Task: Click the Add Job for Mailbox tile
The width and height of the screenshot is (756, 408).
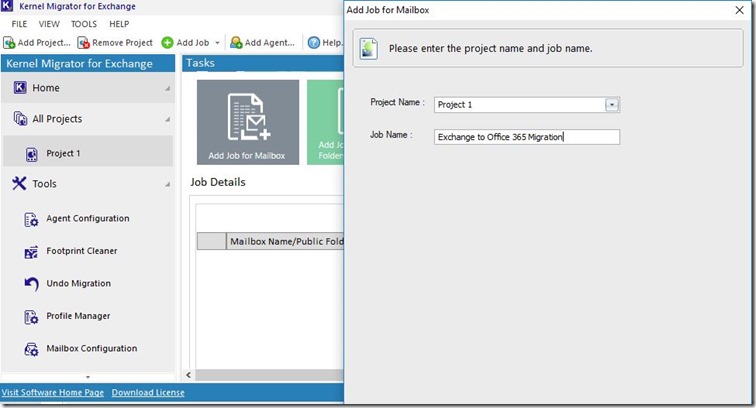Action: point(248,122)
